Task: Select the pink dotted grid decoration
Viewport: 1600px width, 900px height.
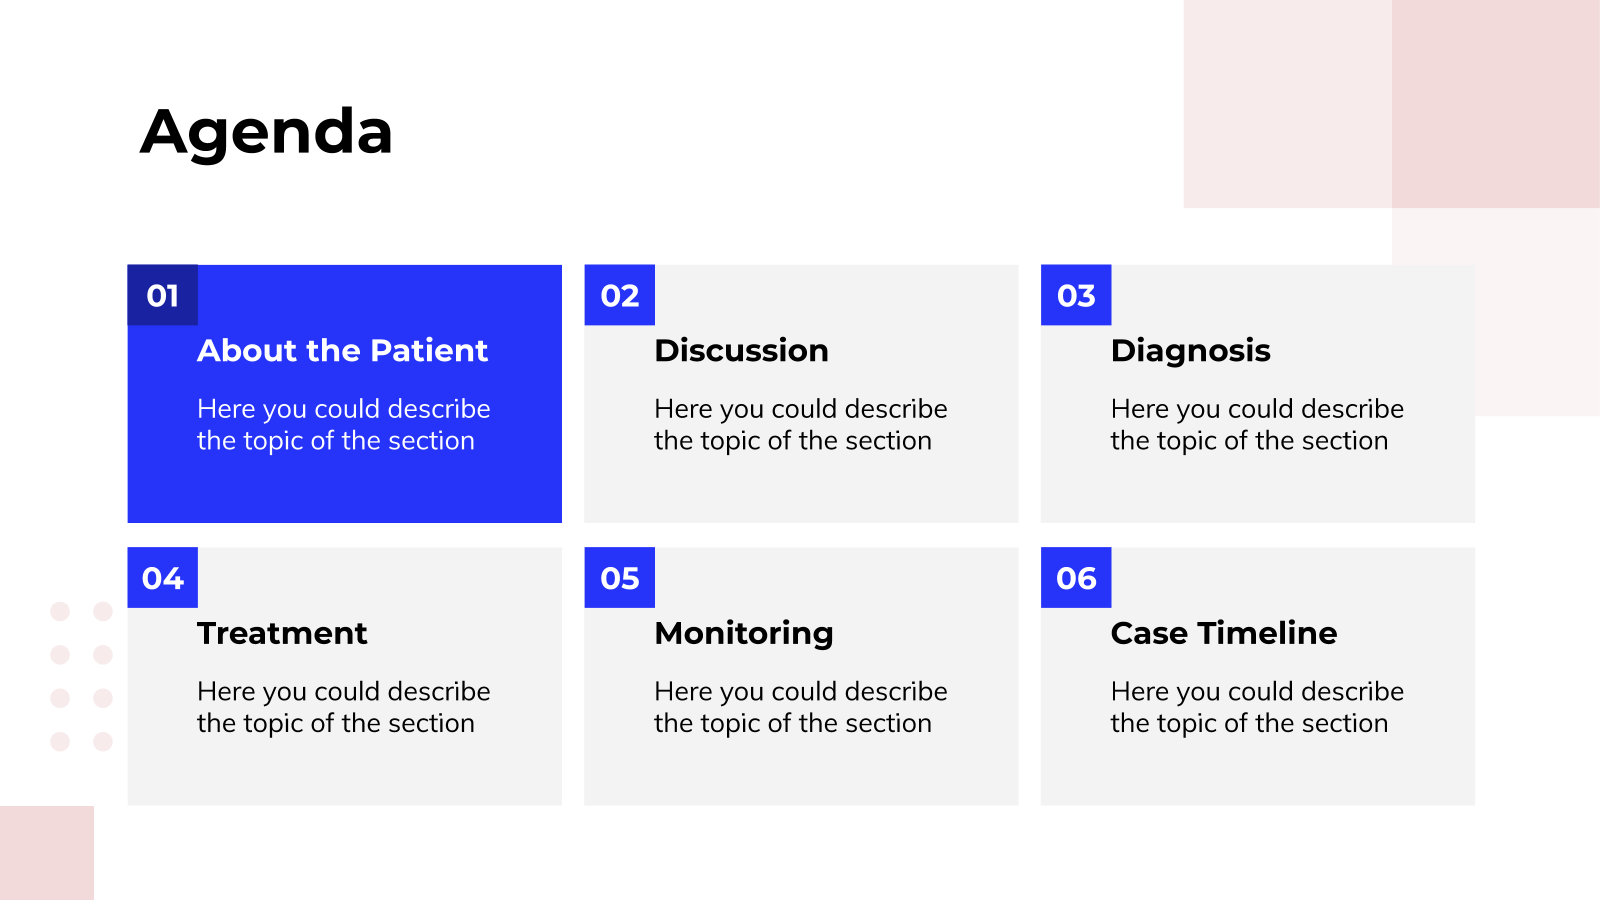Action: (81, 676)
